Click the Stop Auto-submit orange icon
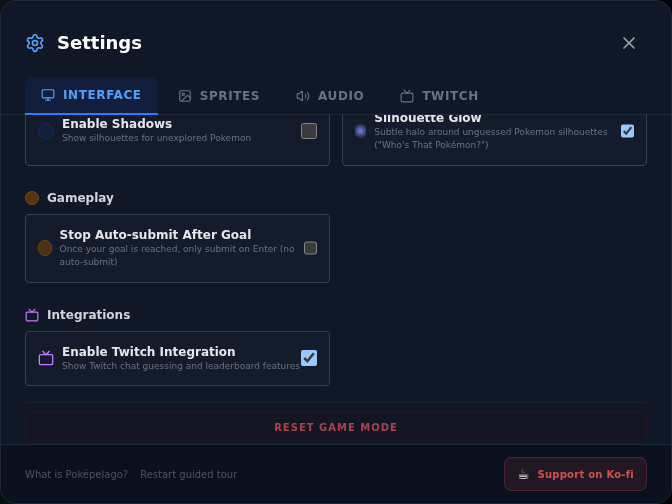Image resolution: width=672 pixels, height=504 pixels. pos(45,248)
